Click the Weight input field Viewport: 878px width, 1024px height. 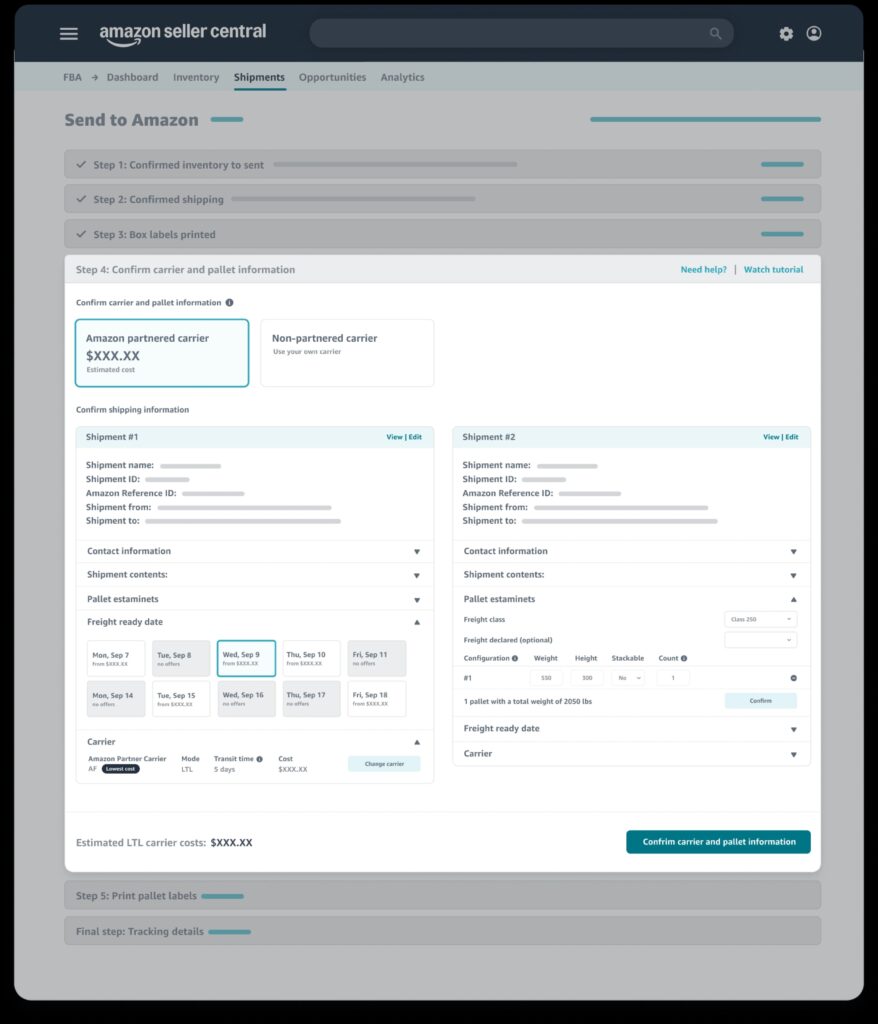pyautogui.click(x=546, y=678)
